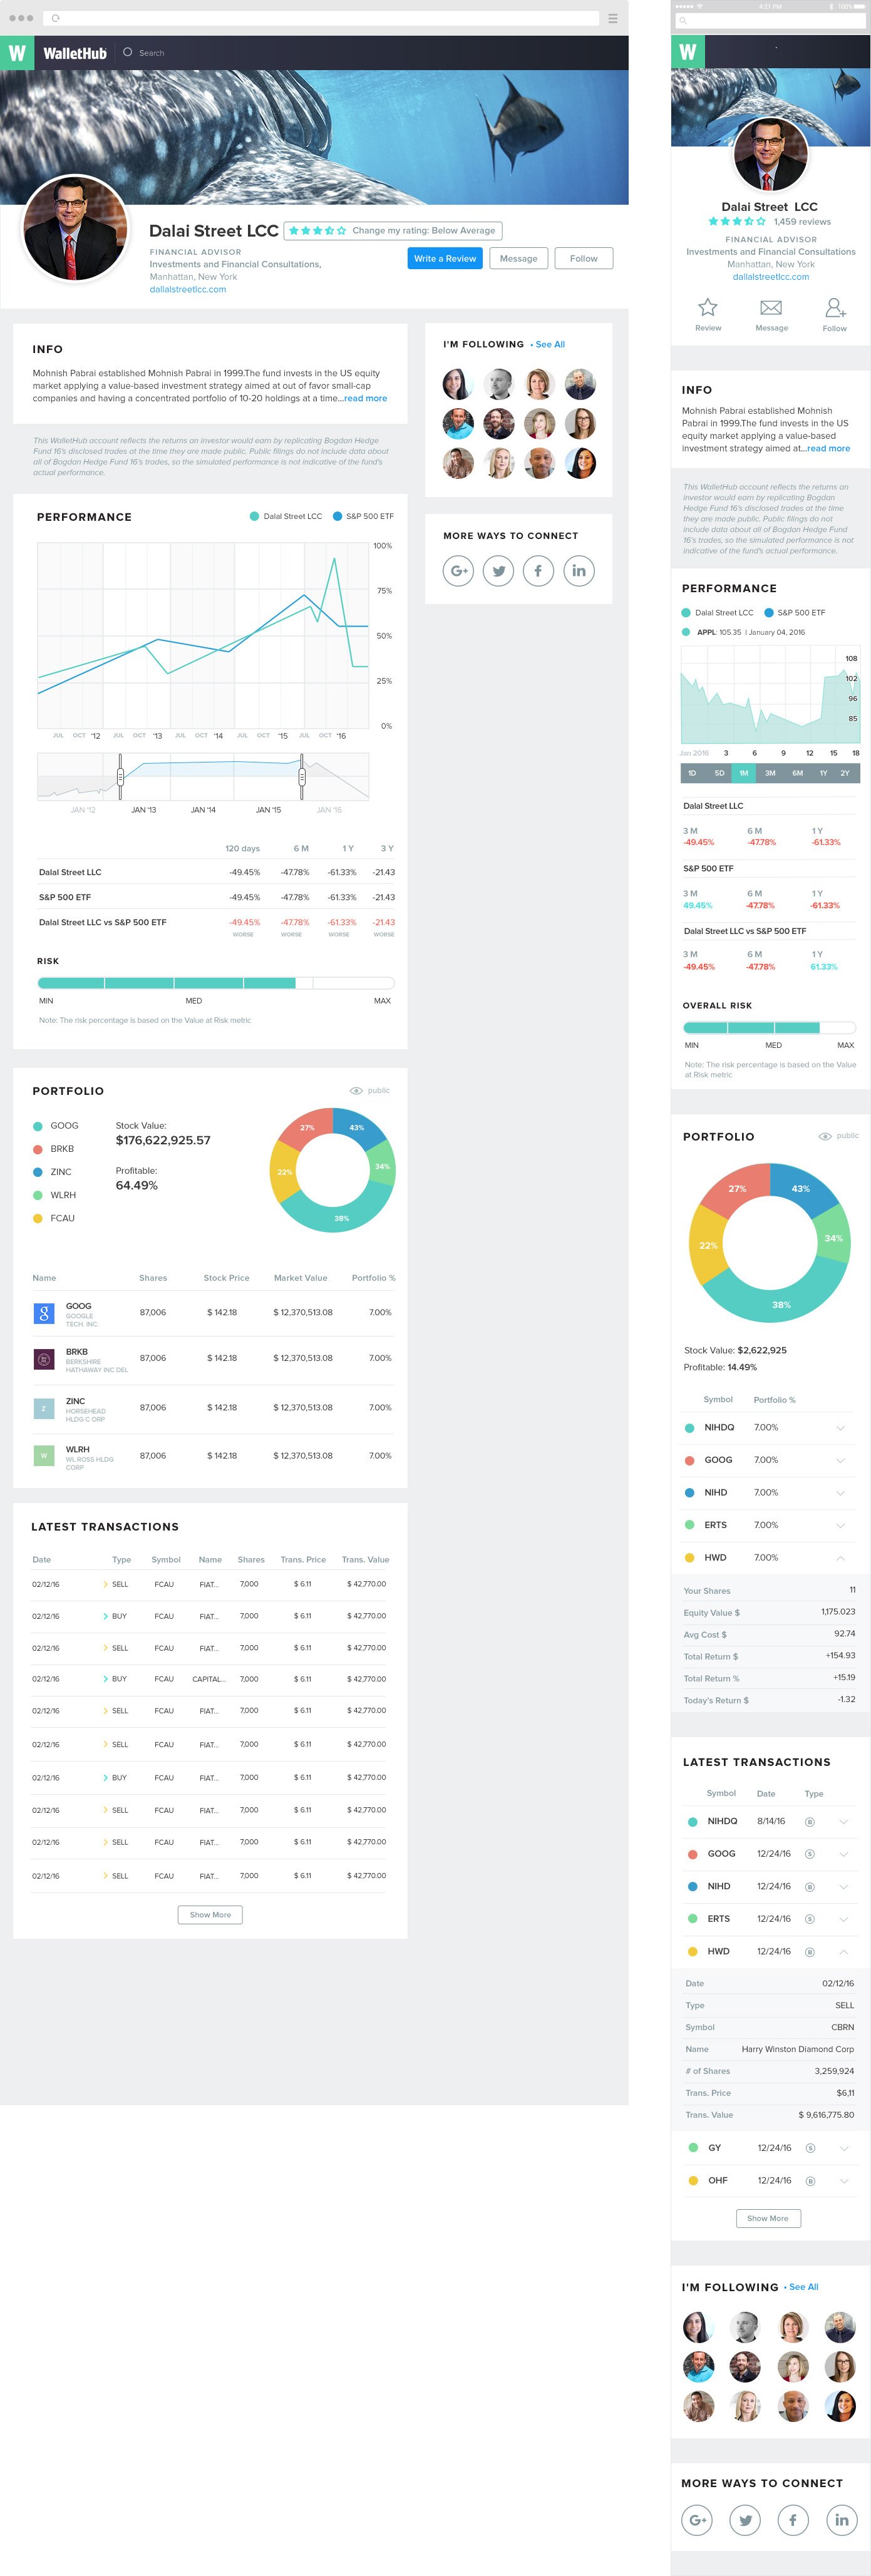Click left handle of desktop chart range slider
Image resolution: width=871 pixels, height=2576 pixels.
120,776
